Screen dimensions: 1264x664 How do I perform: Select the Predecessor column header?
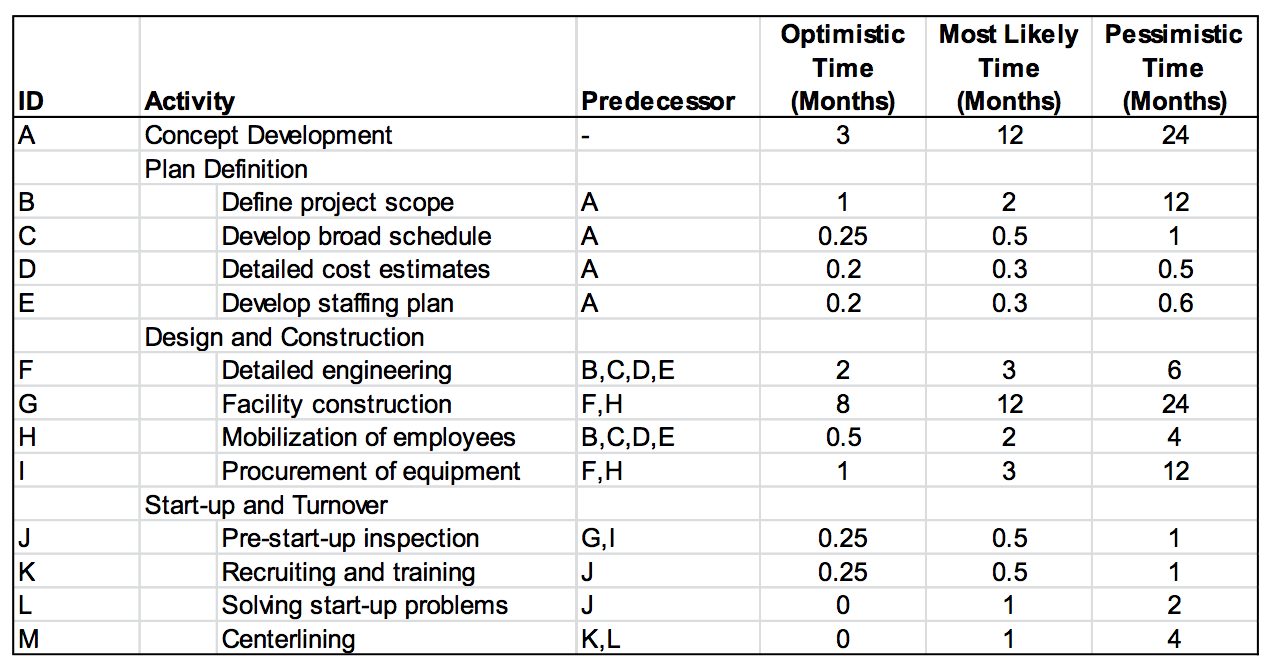[658, 101]
